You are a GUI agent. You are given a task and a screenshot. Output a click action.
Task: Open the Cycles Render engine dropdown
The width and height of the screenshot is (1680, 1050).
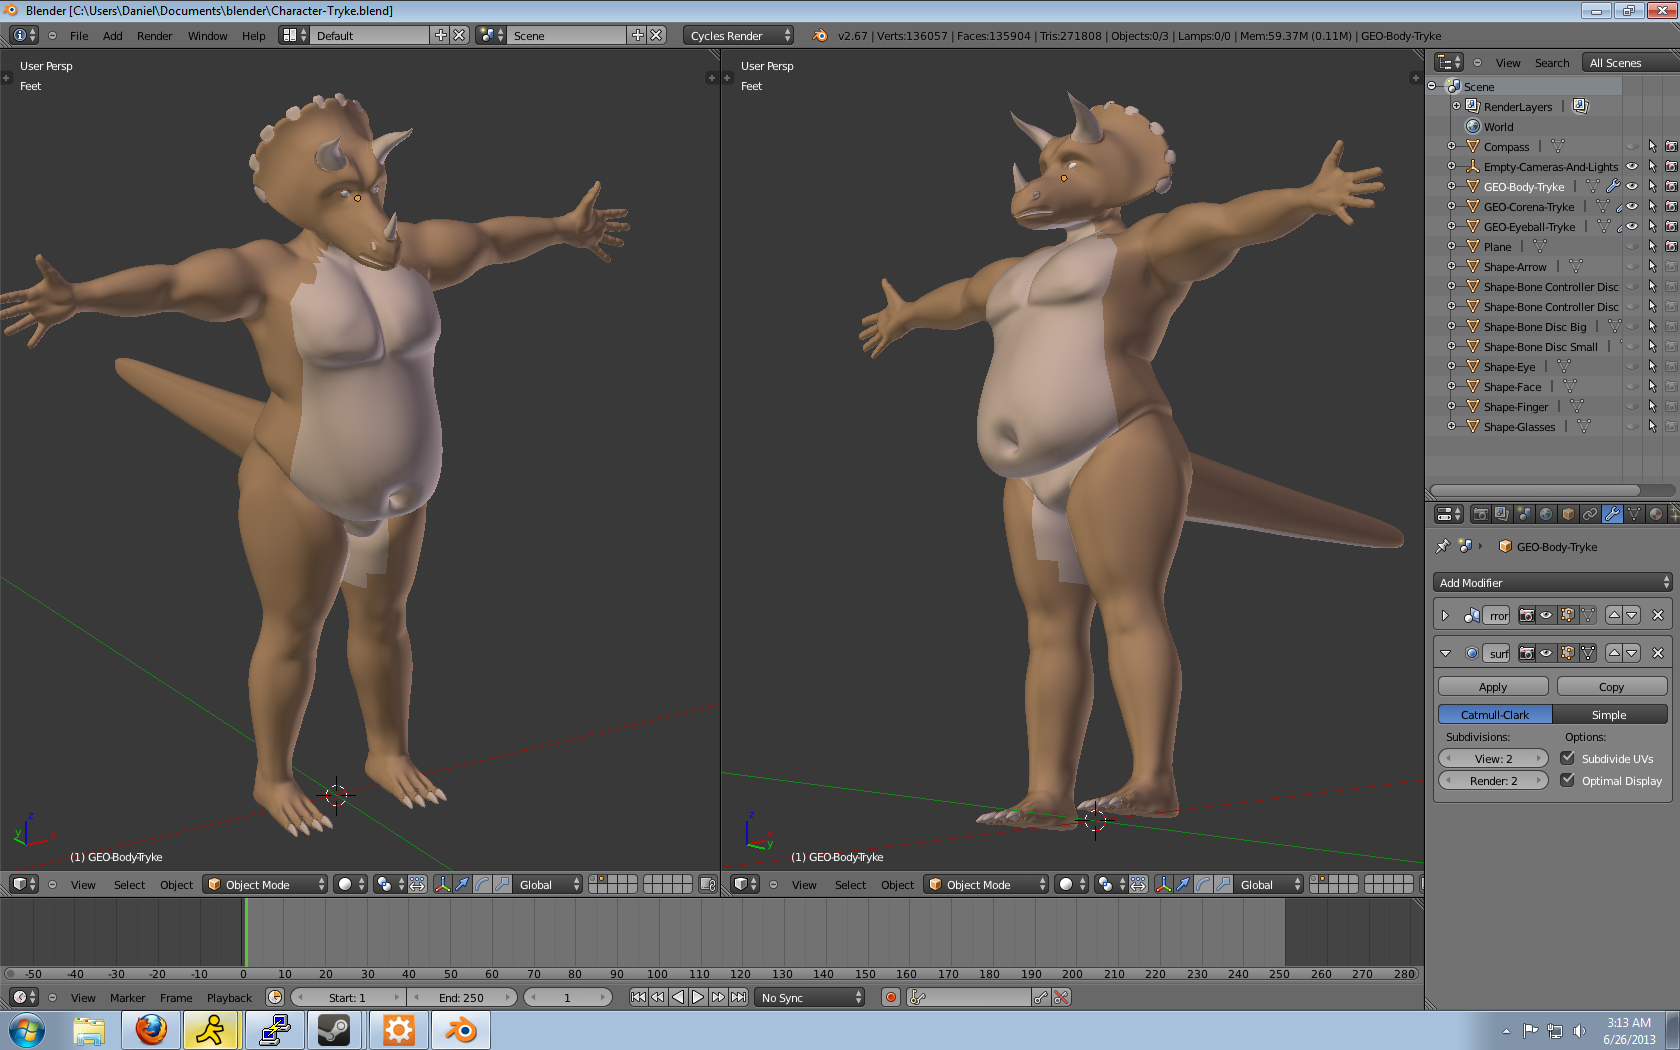[x=739, y=35]
